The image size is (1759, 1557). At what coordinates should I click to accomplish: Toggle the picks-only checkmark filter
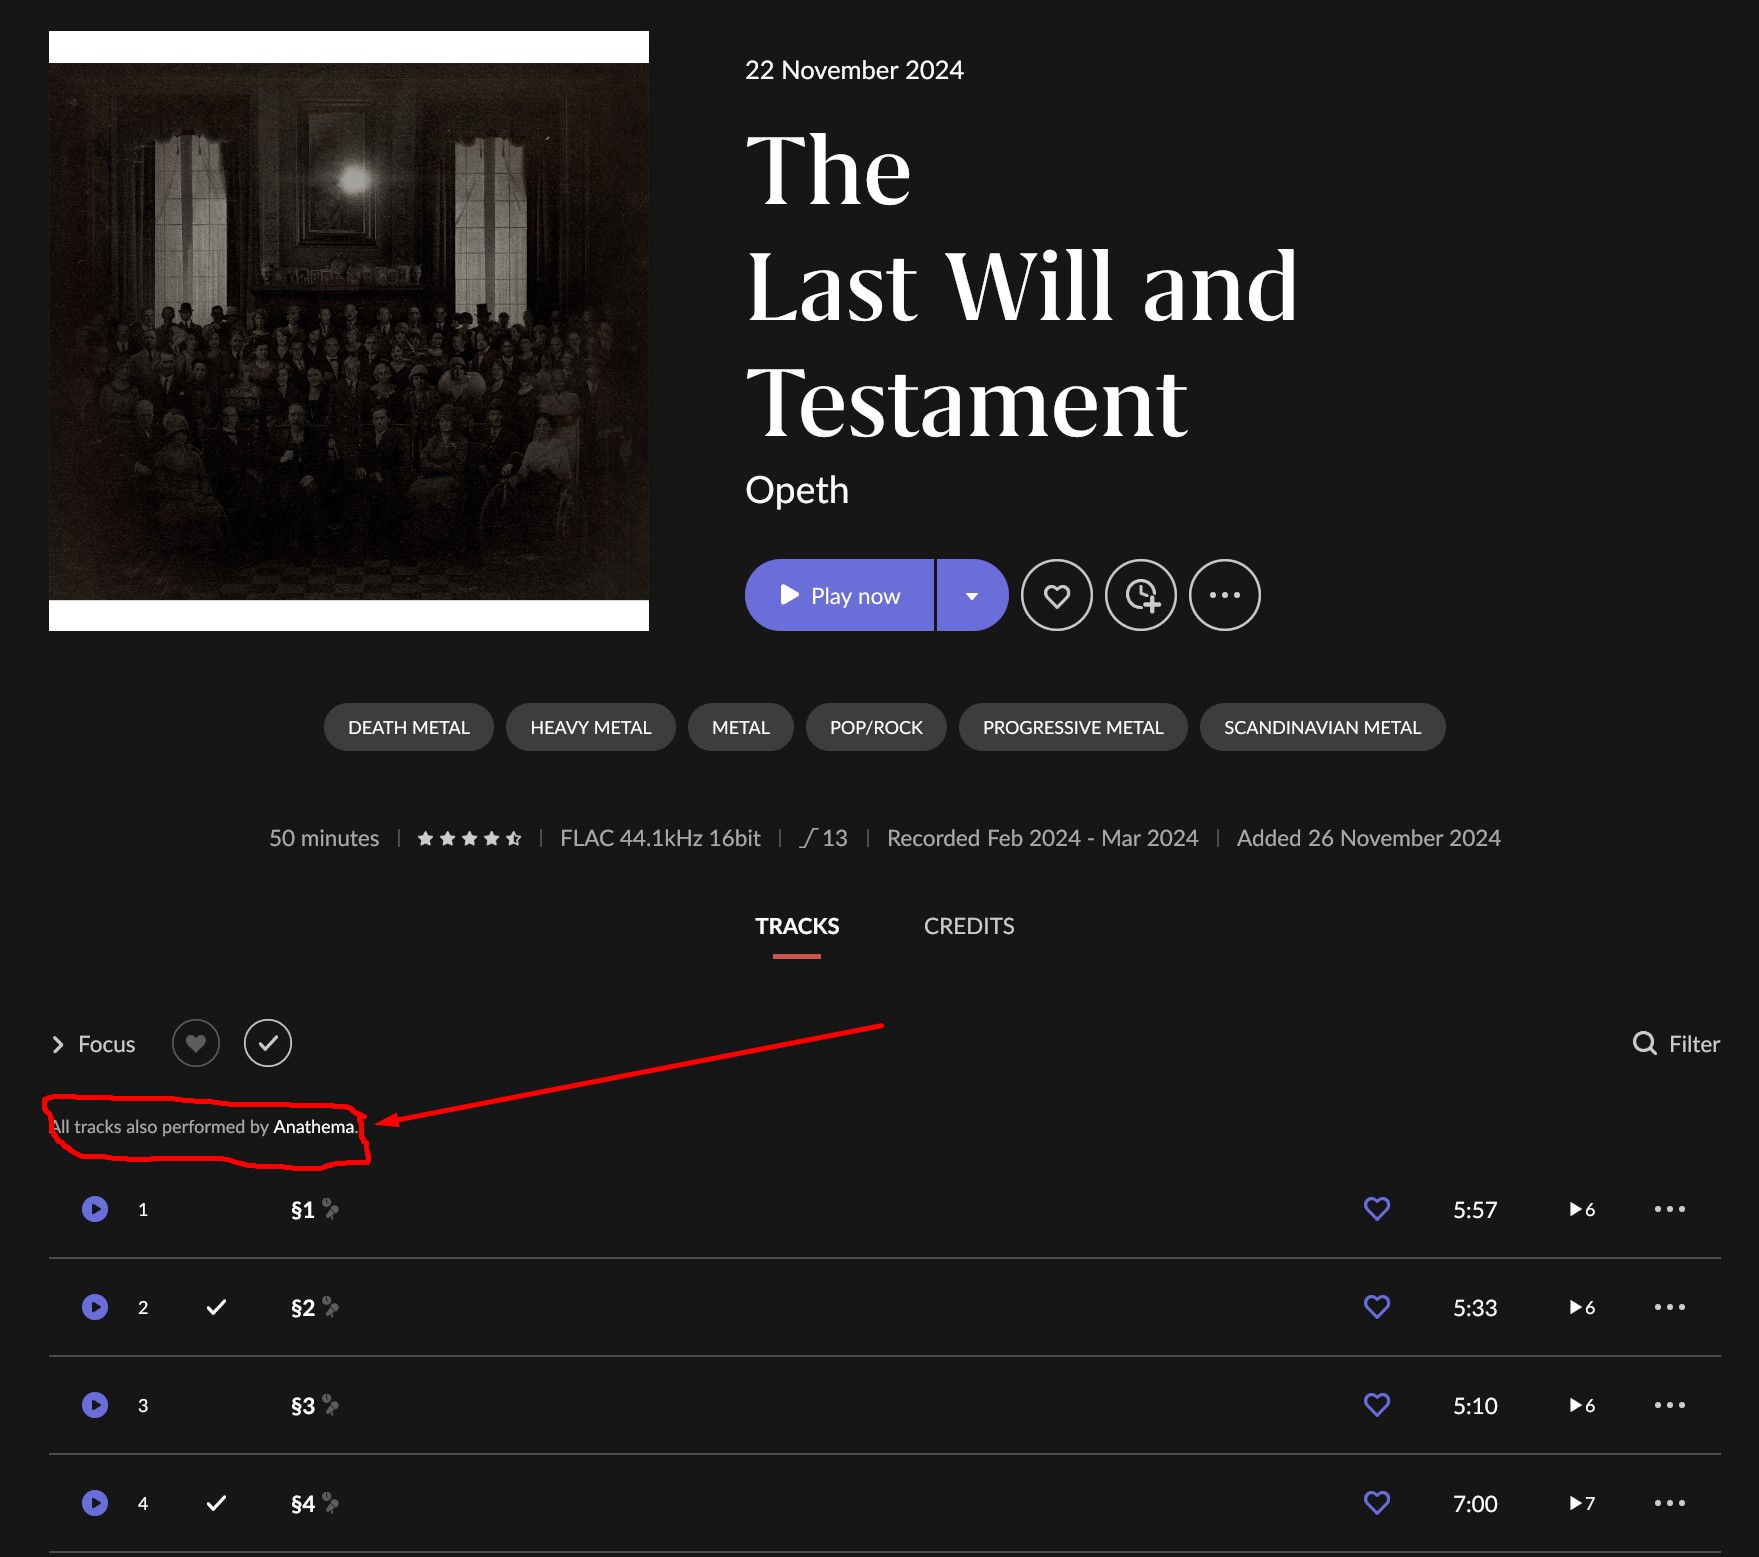[x=268, y=1043]
